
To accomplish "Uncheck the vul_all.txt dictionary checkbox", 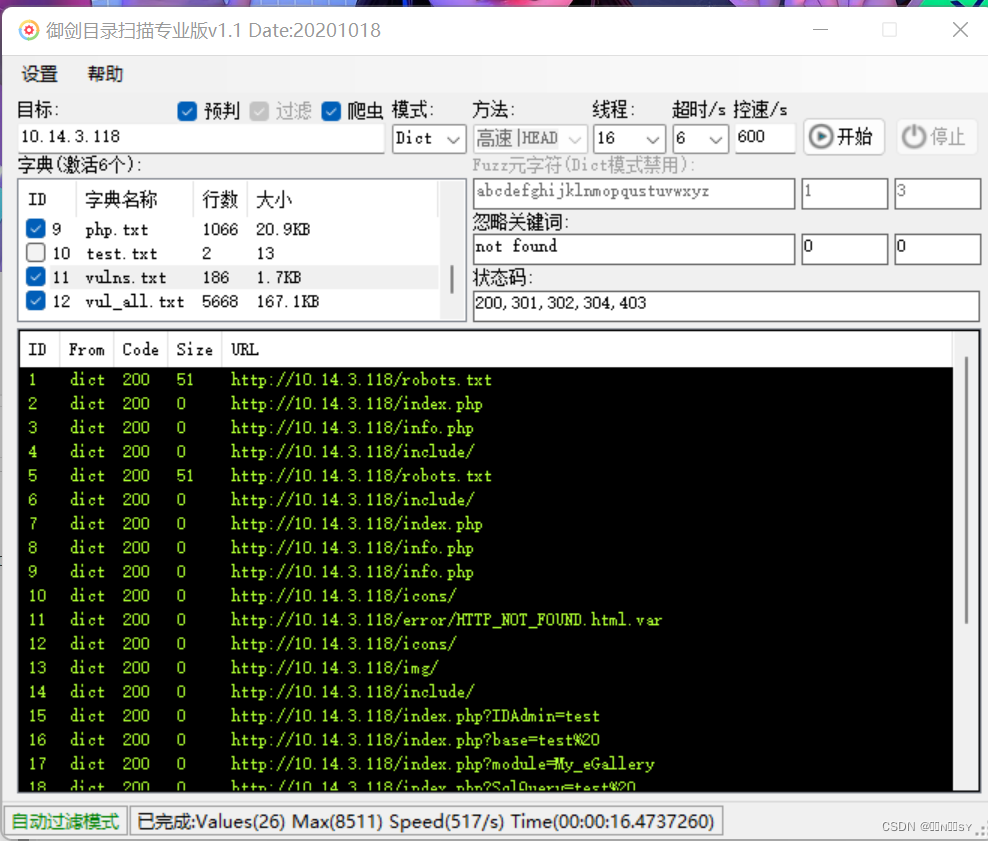I will tap(33, 301).
